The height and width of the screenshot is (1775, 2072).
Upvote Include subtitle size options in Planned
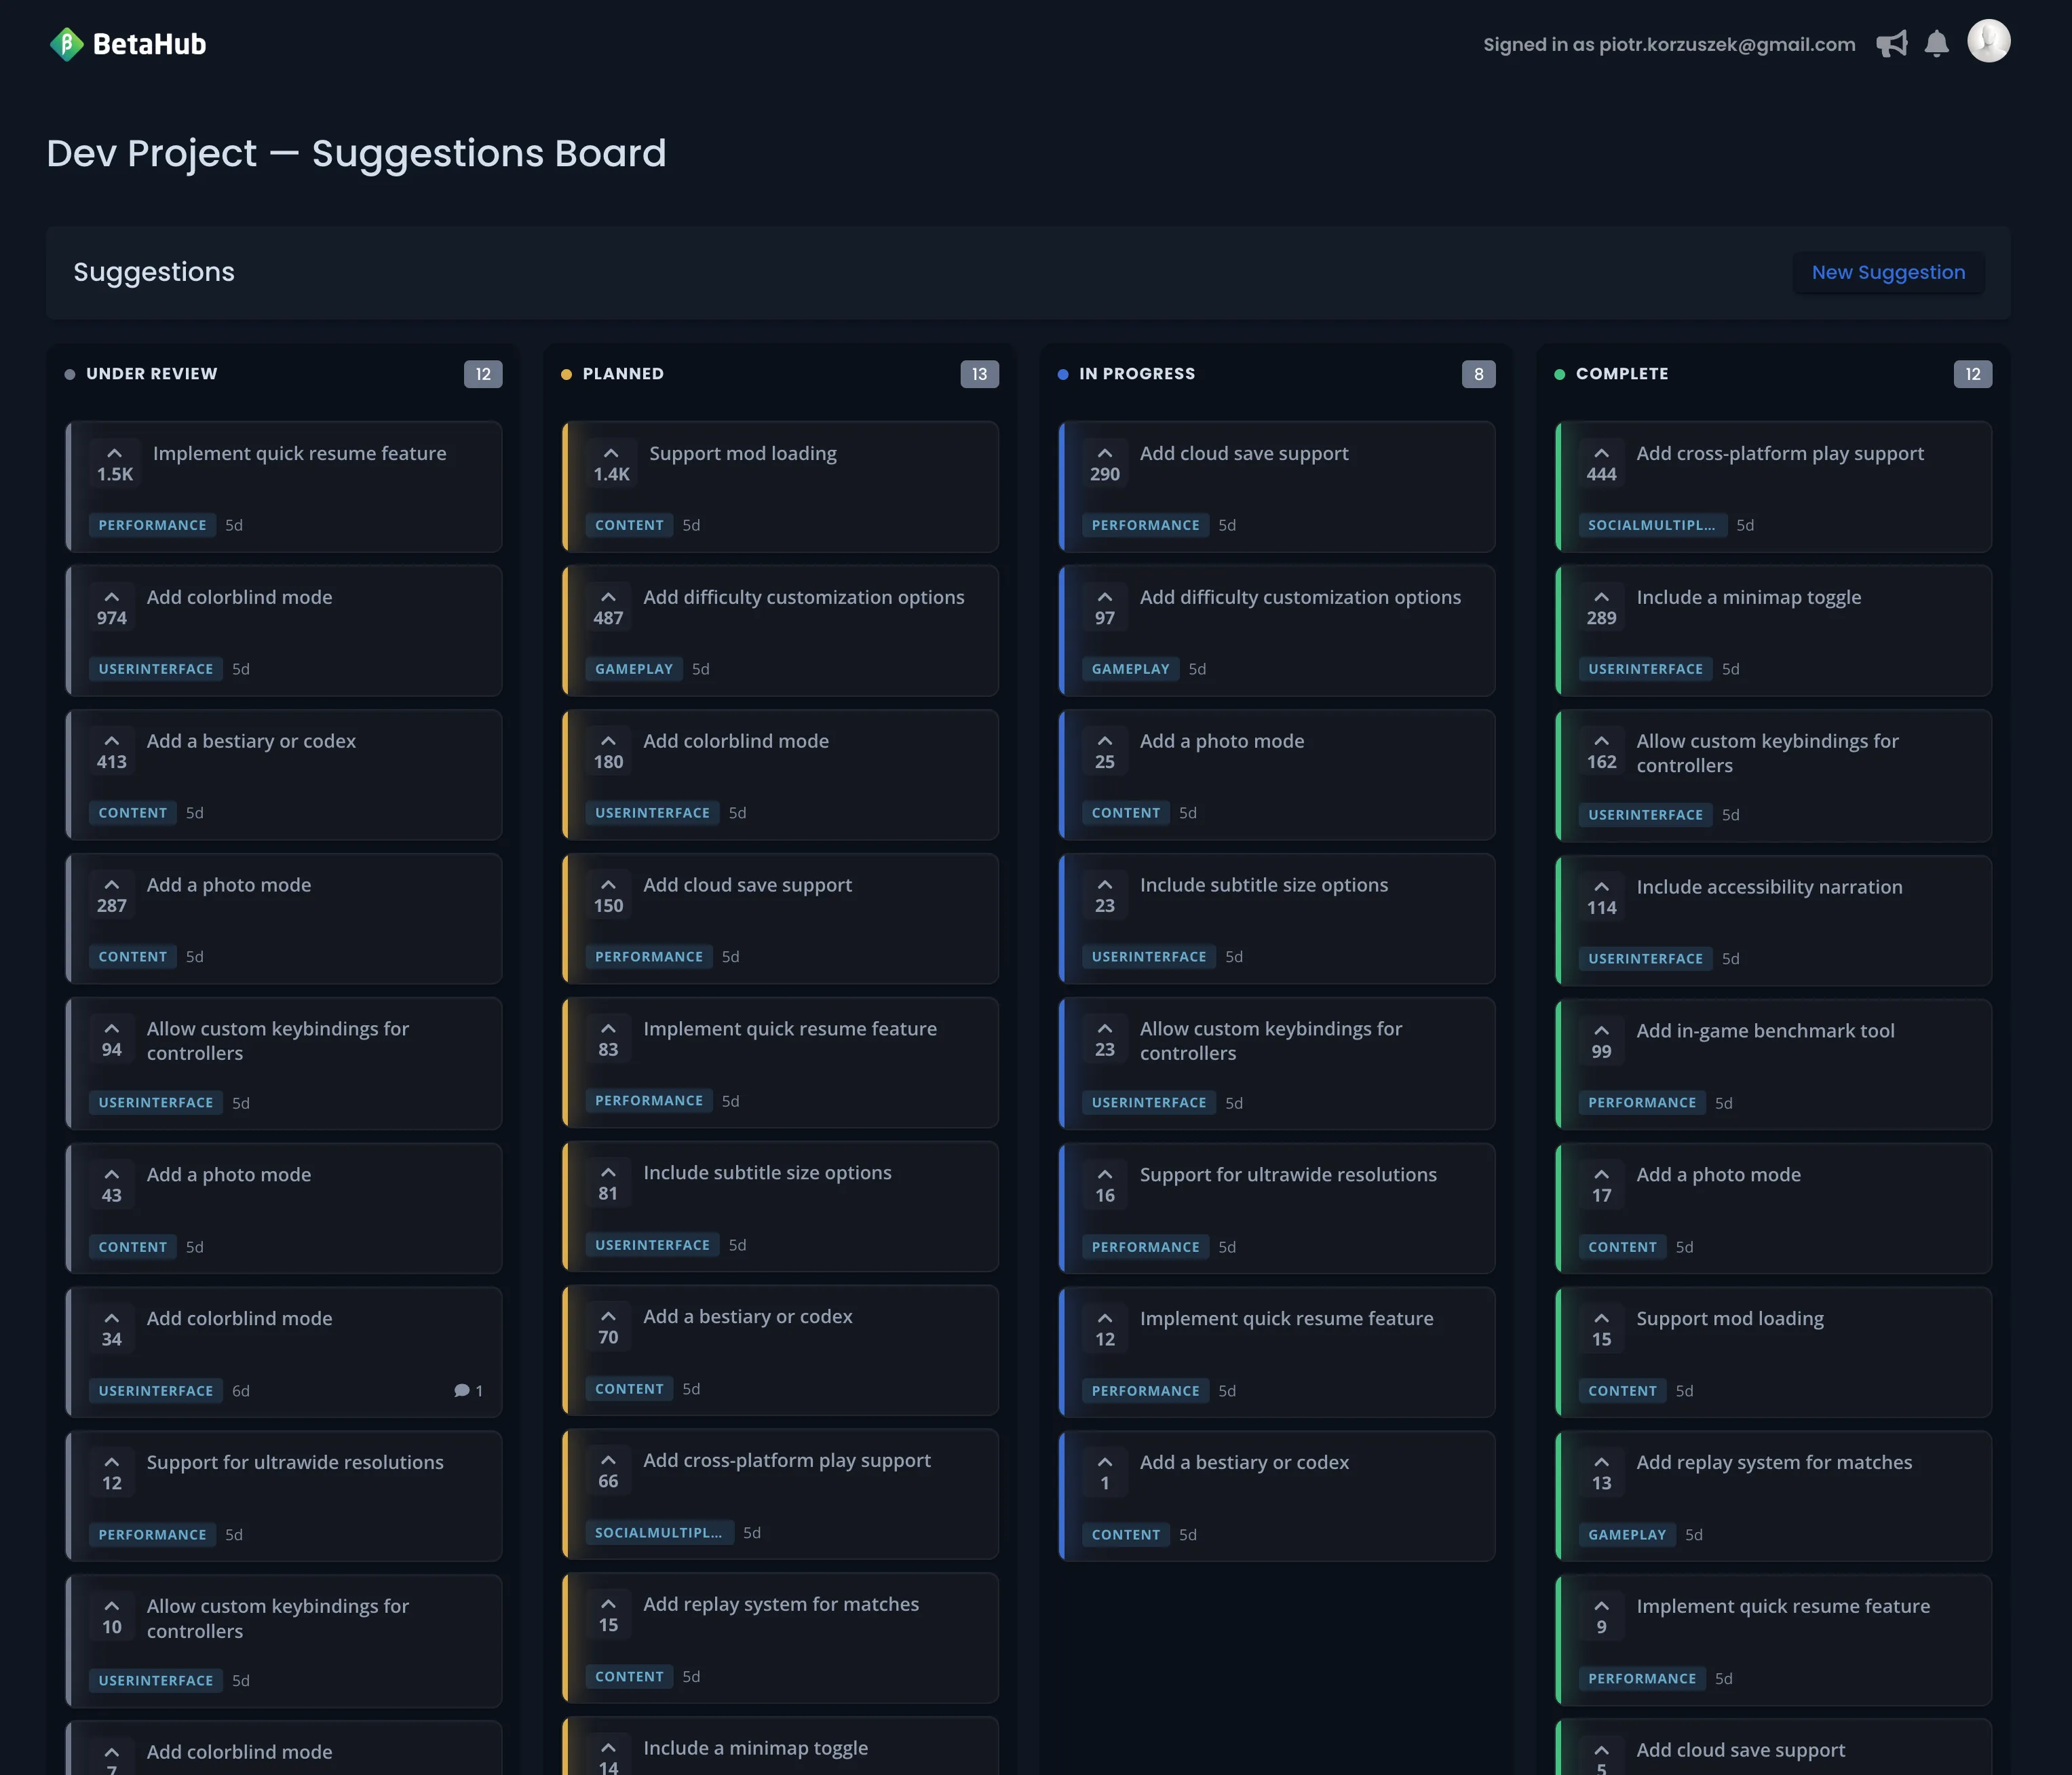(608, 1172)
